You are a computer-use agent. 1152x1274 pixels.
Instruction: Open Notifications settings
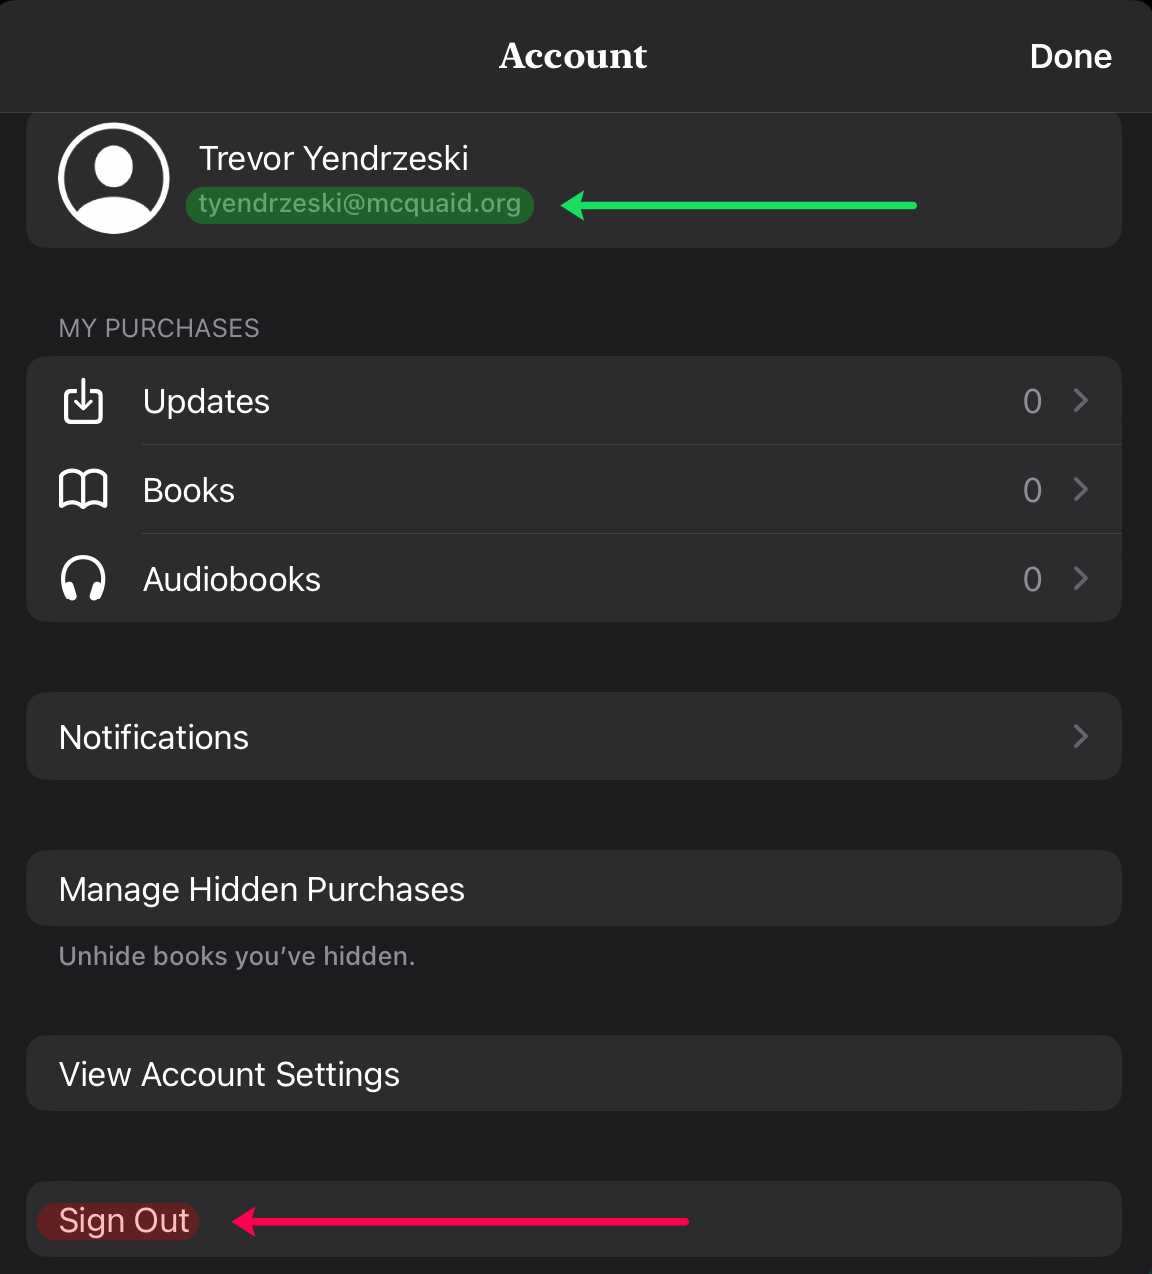coord(574,737)
